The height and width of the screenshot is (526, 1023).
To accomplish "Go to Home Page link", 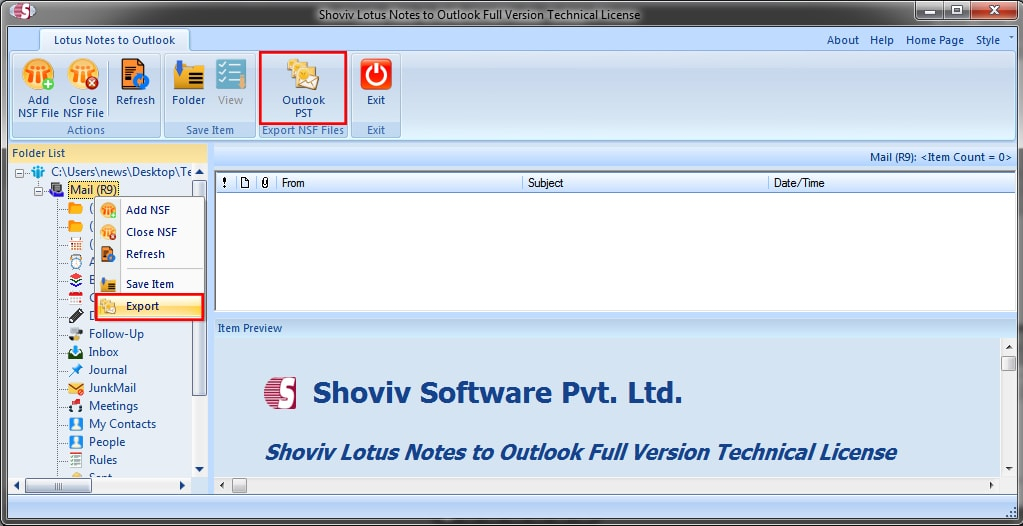I will coord(934,40).
